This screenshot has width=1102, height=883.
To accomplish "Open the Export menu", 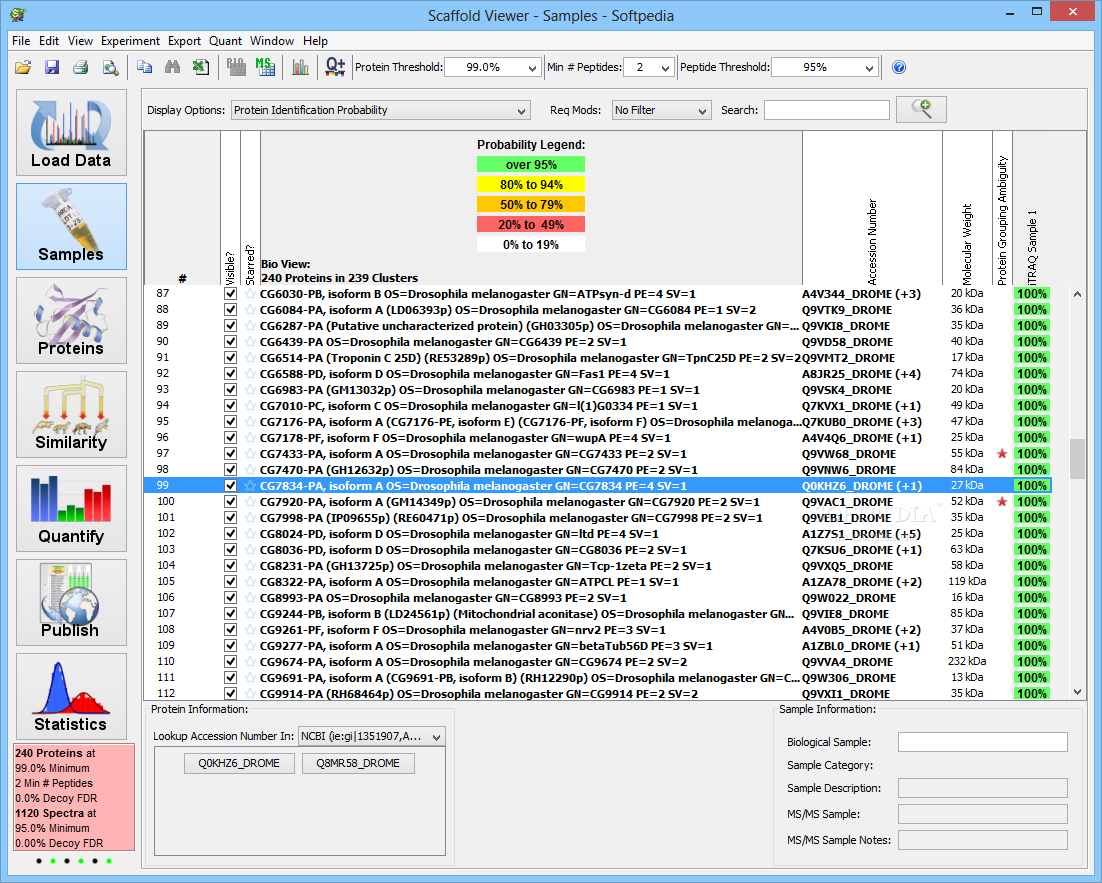I will [x=184, y=41].
